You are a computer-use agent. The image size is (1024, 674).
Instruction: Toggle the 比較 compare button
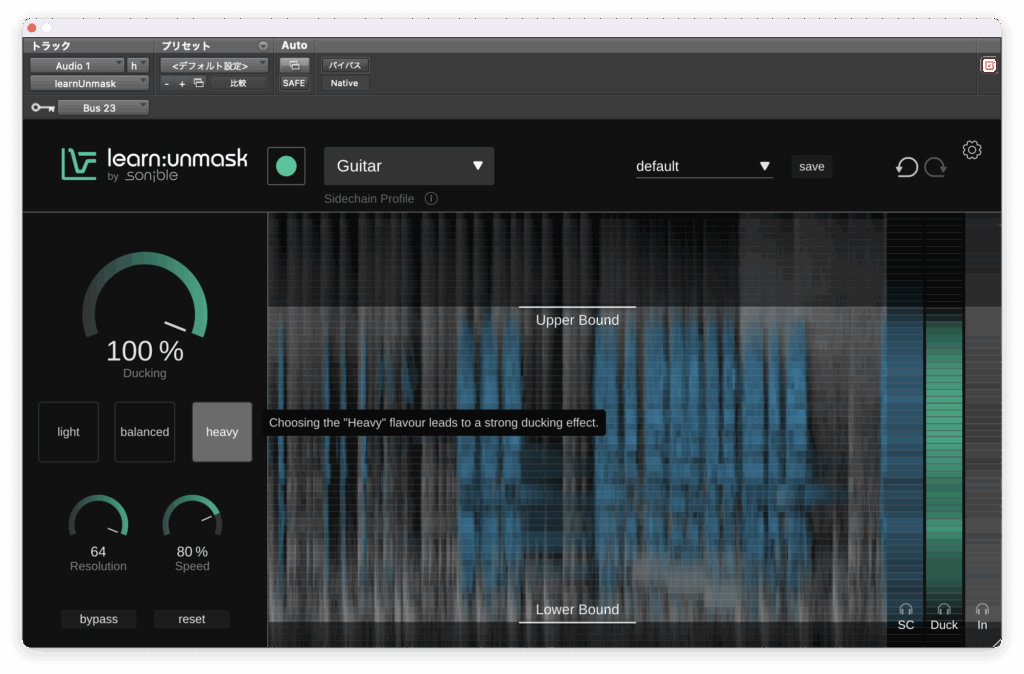pyautogui.click(x=238, y=83)
